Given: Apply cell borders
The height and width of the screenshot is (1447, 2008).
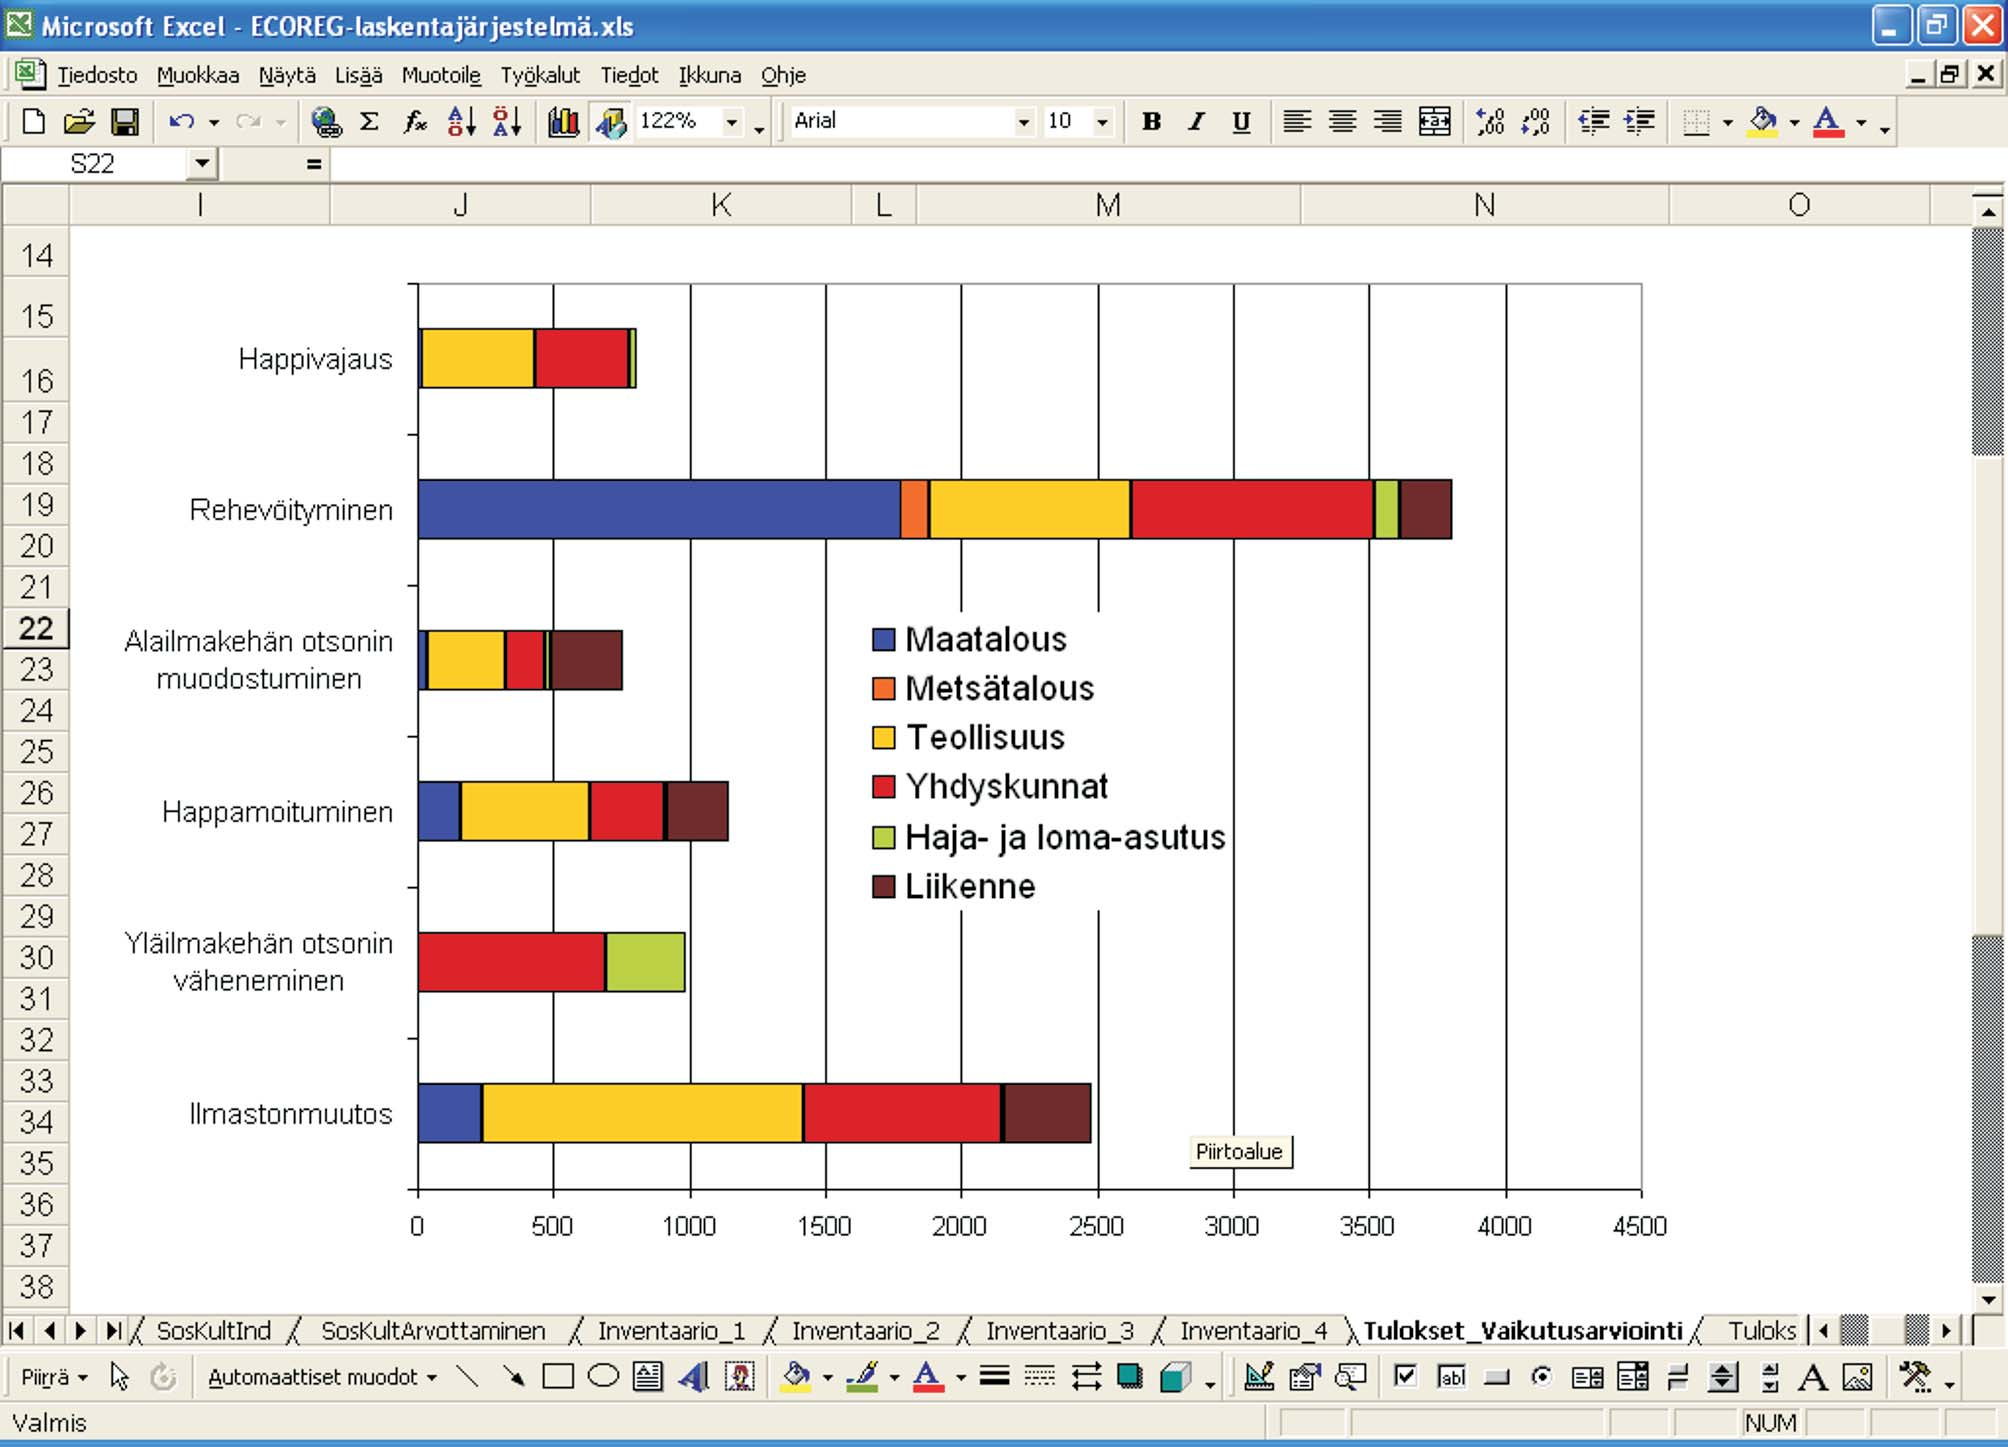Looking at the screenshot, I should 1696,122.
